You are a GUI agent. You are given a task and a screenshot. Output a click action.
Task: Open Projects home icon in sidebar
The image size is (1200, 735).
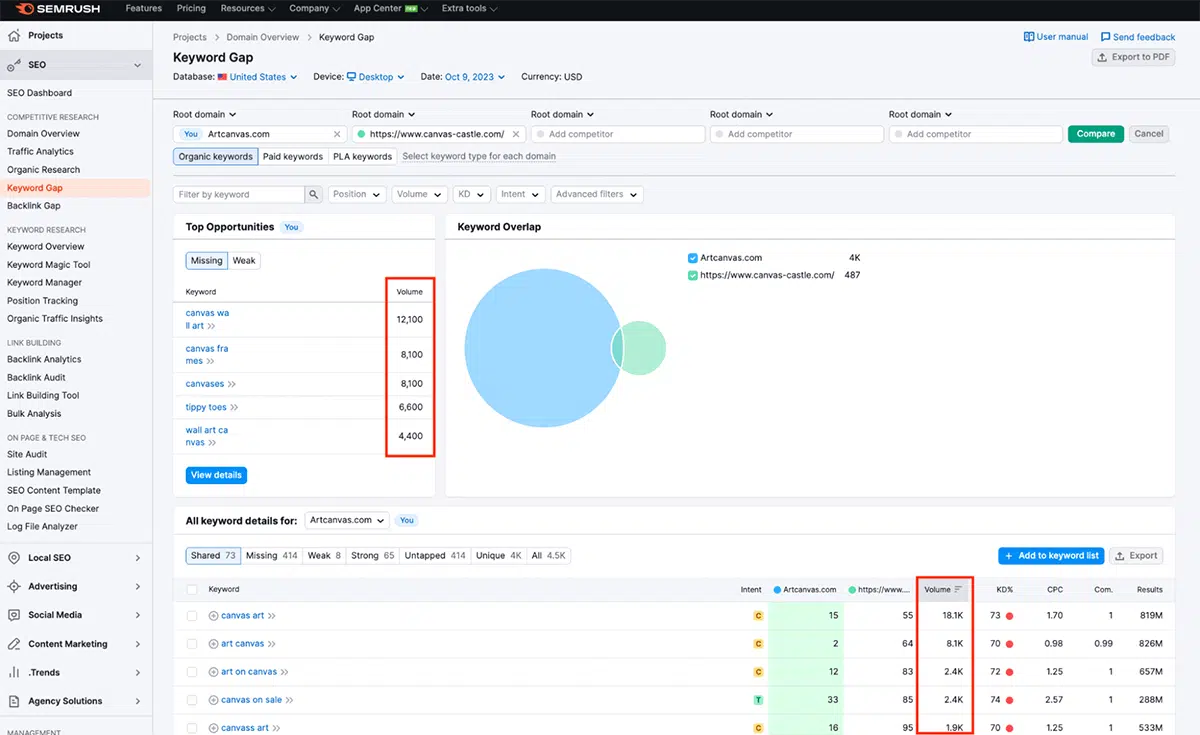pos(14,35)
